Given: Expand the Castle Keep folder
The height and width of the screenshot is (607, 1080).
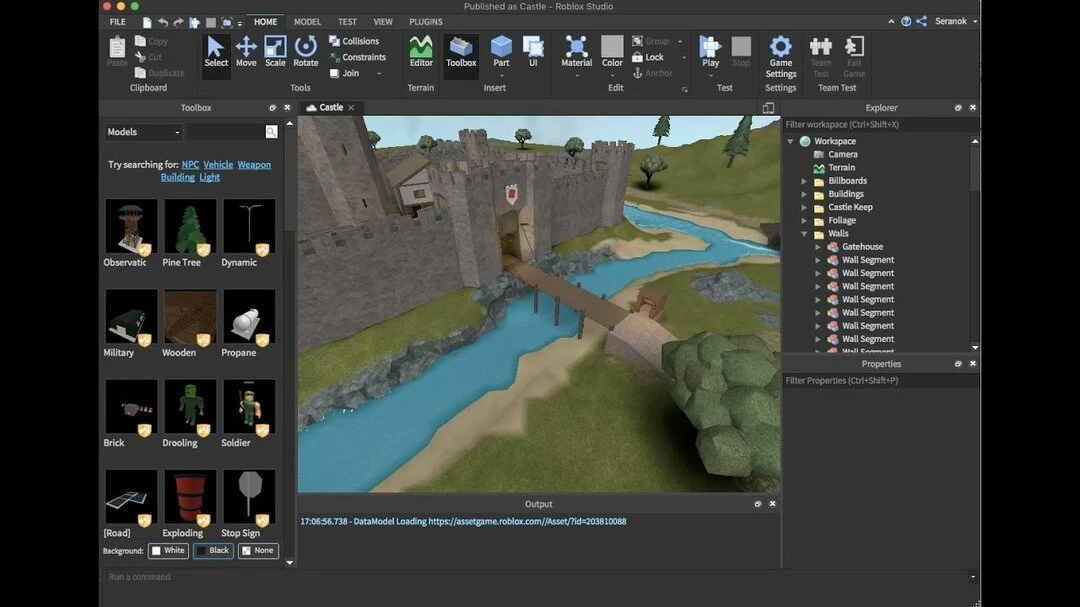Looking at the screenshot, I should 804,207.
